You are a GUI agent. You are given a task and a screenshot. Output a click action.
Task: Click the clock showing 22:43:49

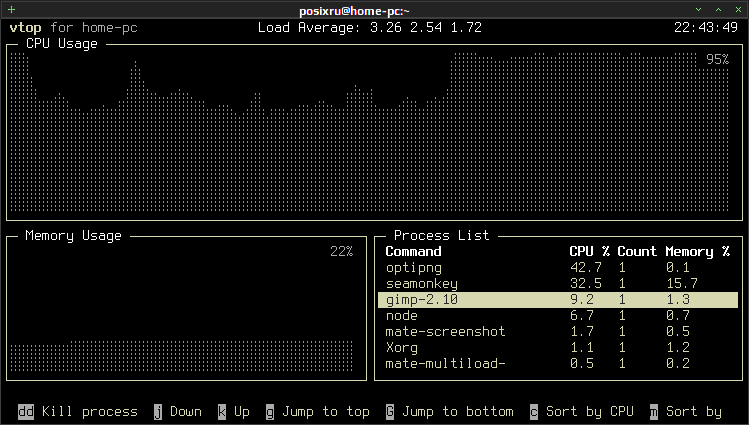tap(706, 27)
